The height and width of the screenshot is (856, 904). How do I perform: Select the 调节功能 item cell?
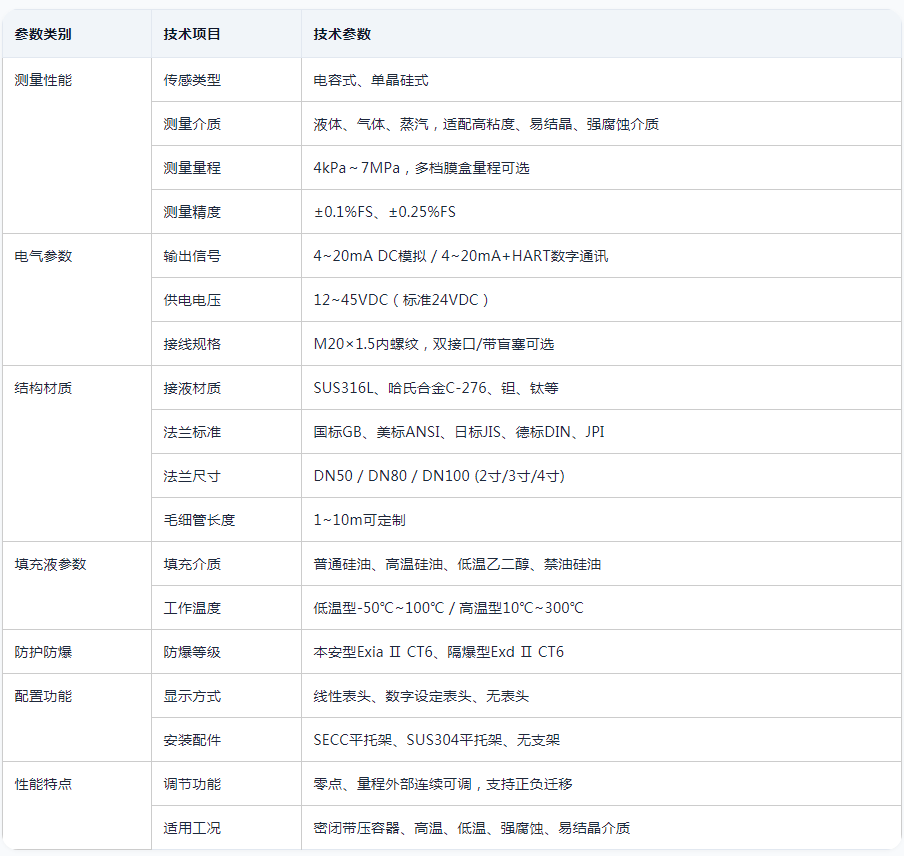pyautogui.click(x=227, y=784)
